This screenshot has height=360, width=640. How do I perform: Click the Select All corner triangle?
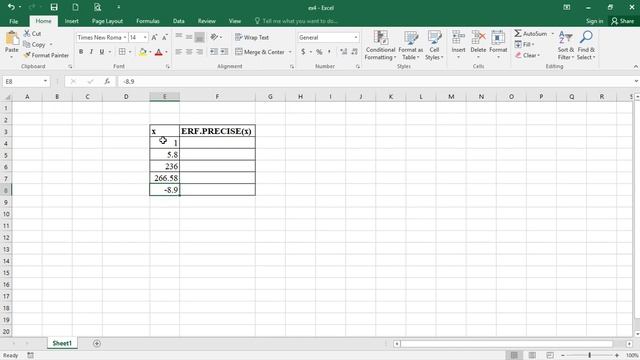pos(7,97)
